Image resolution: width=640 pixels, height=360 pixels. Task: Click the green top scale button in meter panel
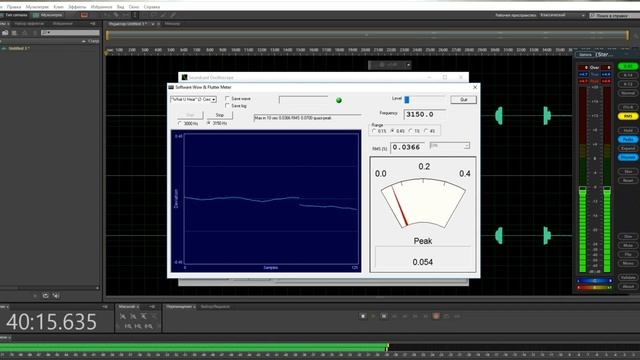[x=628, y=66]
